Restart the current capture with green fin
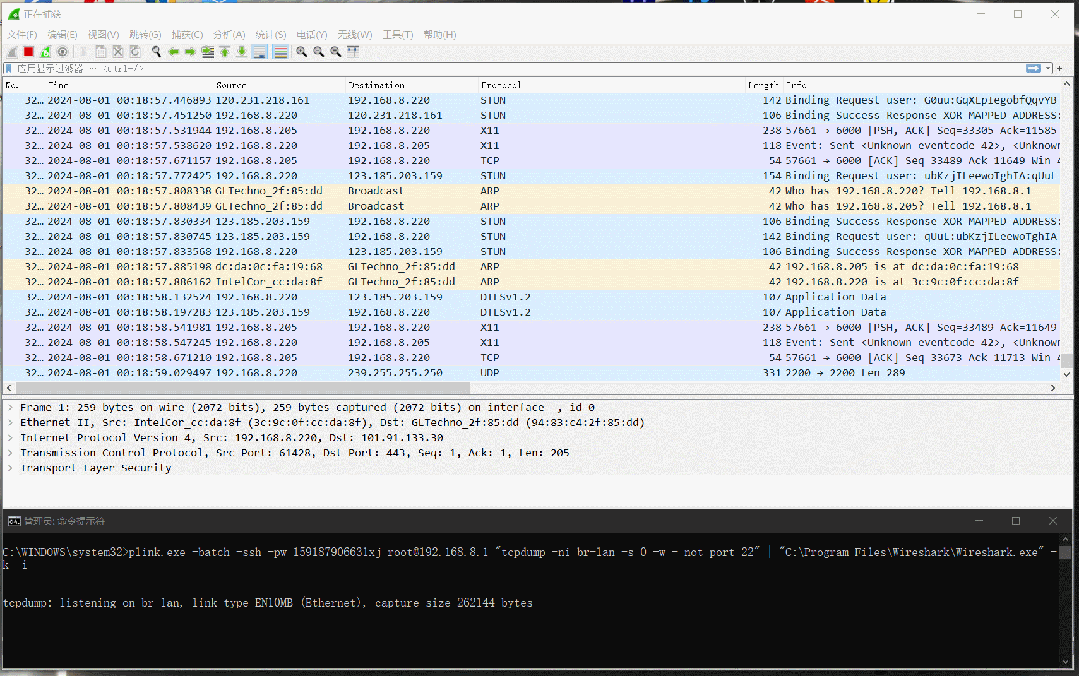This screenshot has height=676, width=1079. coord(45,52)
